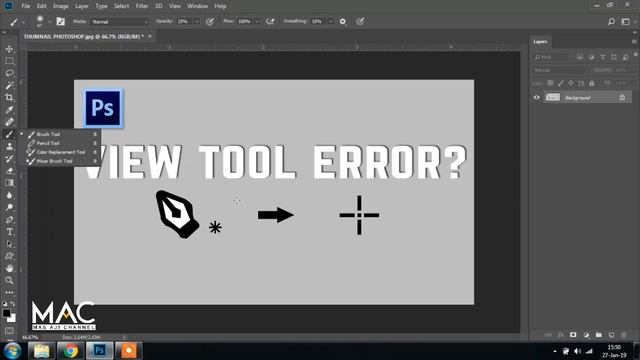Image resolution: width=640 pixels, height=360 pixels.
Task: Open the Layers panel menu button
Action: pyautogui.click(x=634, y=42)
